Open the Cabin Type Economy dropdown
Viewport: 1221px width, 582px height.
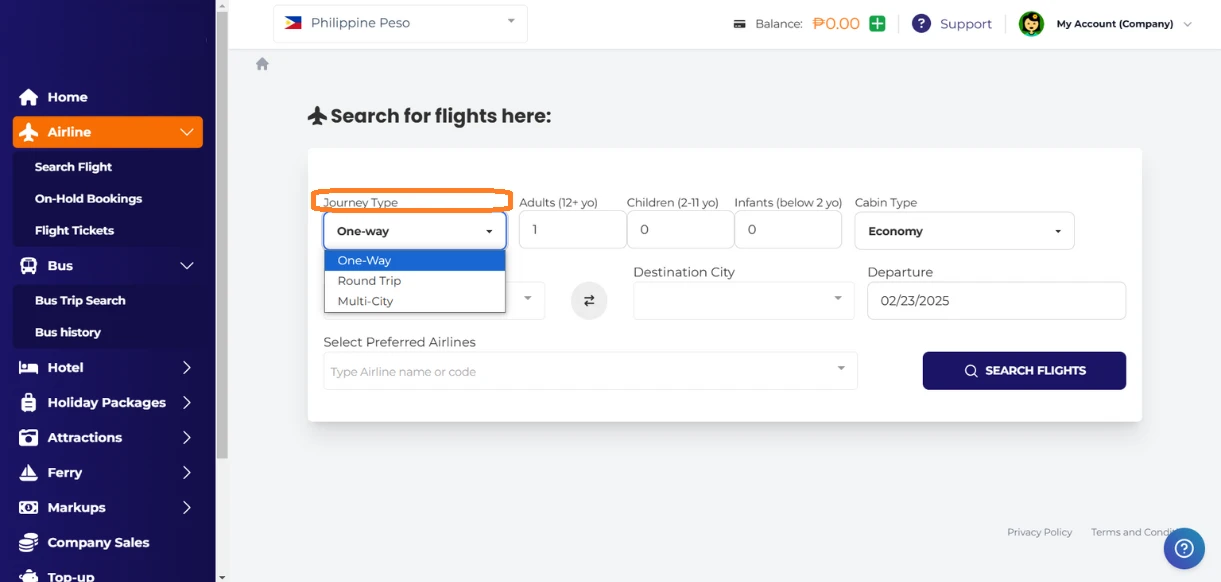click(x=964, y=231)
